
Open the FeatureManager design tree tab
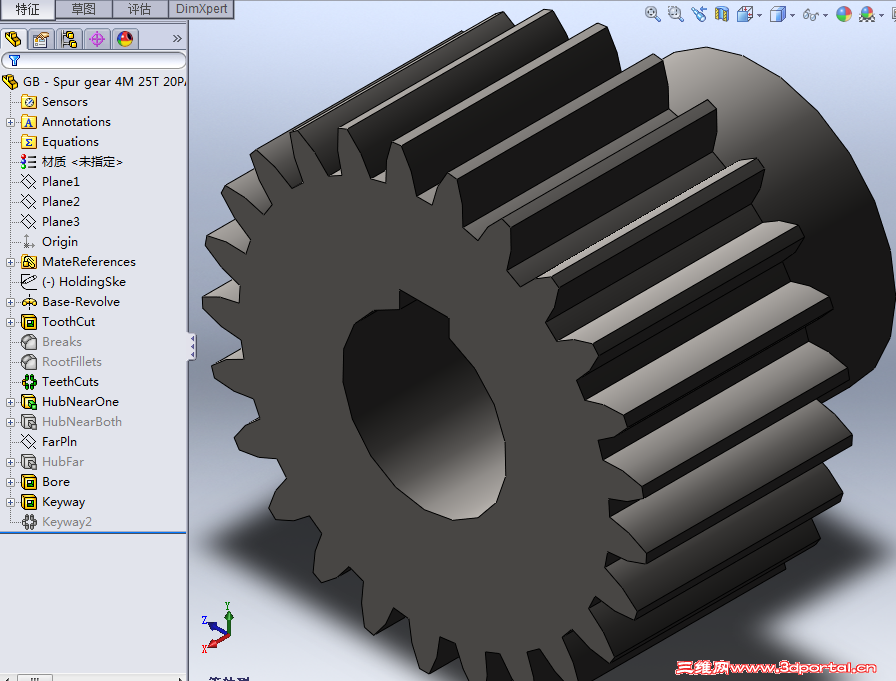tap(13, 39)
